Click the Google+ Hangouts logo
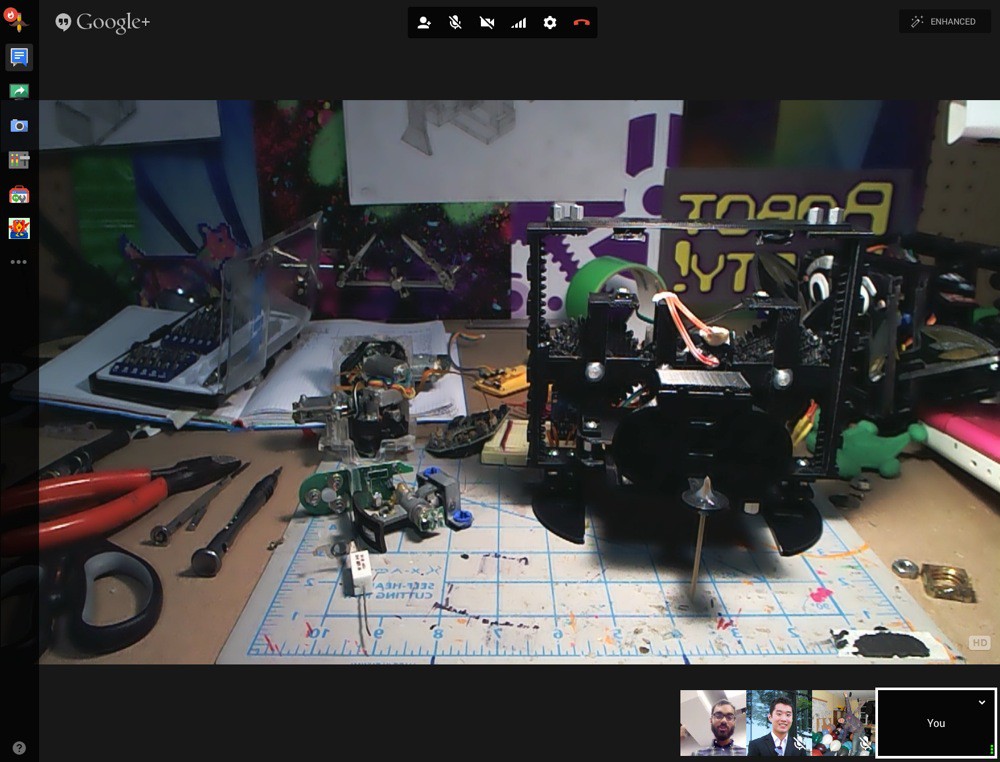The width and height of the screenshot is (1000, 762). coord(103,22)
